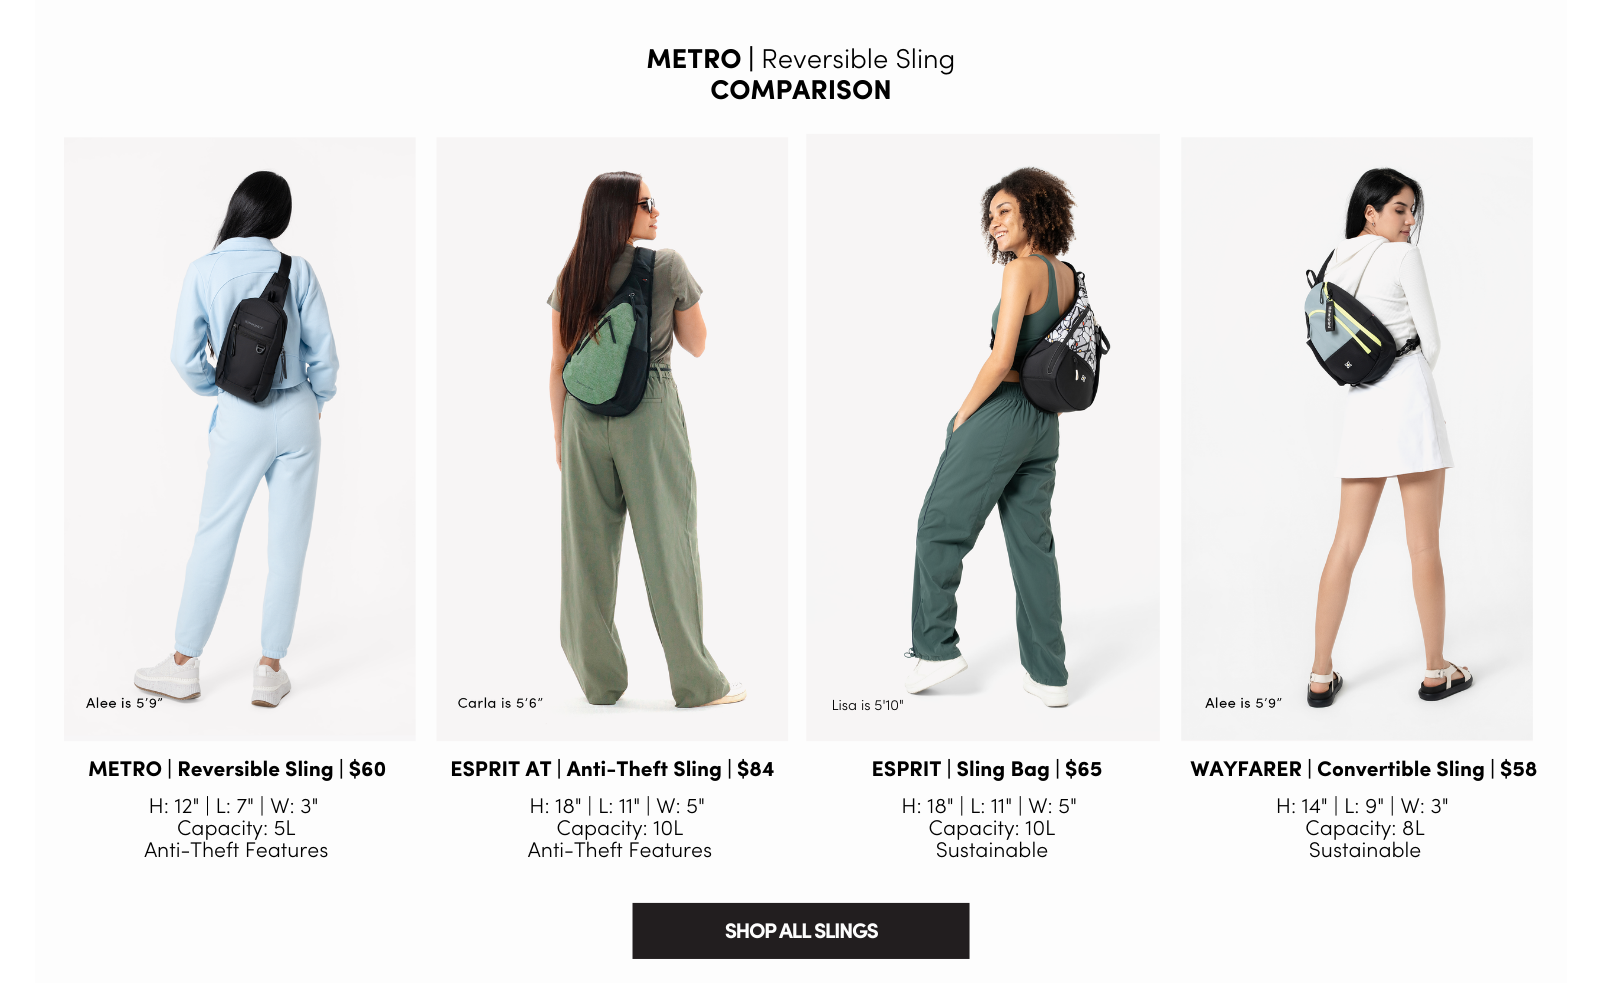Click the METRO Reversible Sling COMPARISON heading
Screen dimensions: 1600x1000
[800, 74]
